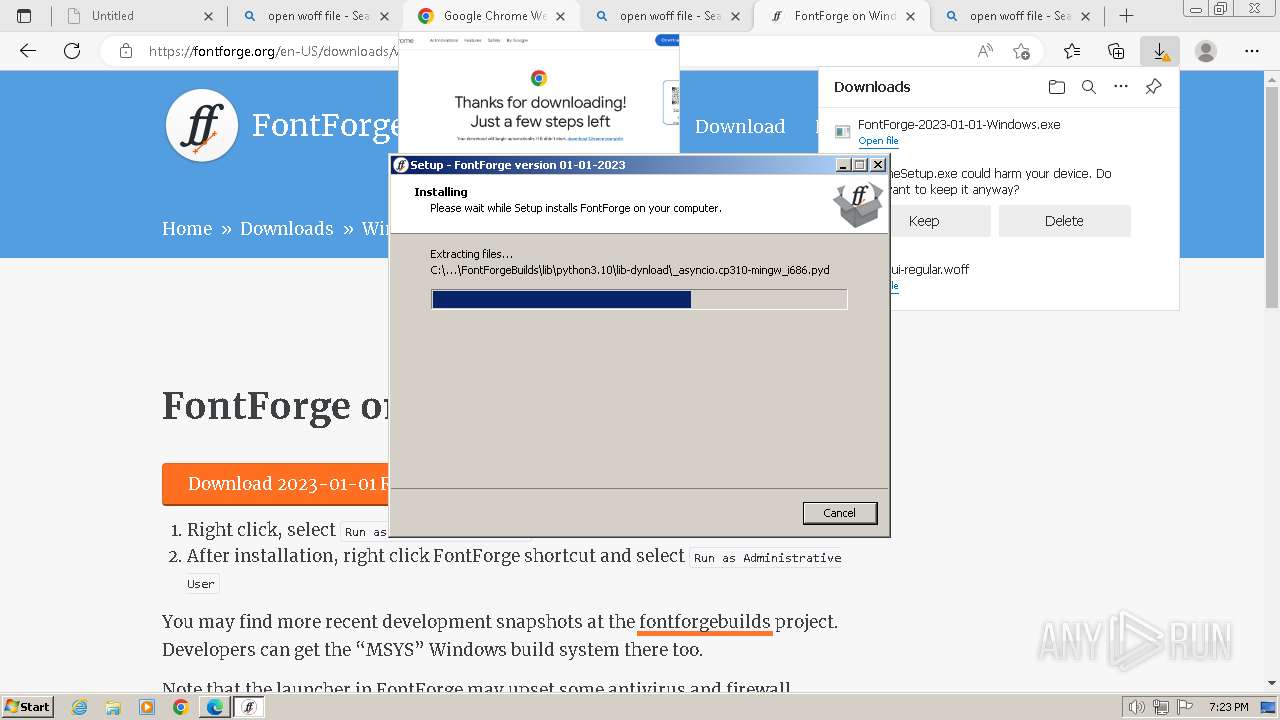Click the orange Download 2023-01-01 button

click(276, 484)
